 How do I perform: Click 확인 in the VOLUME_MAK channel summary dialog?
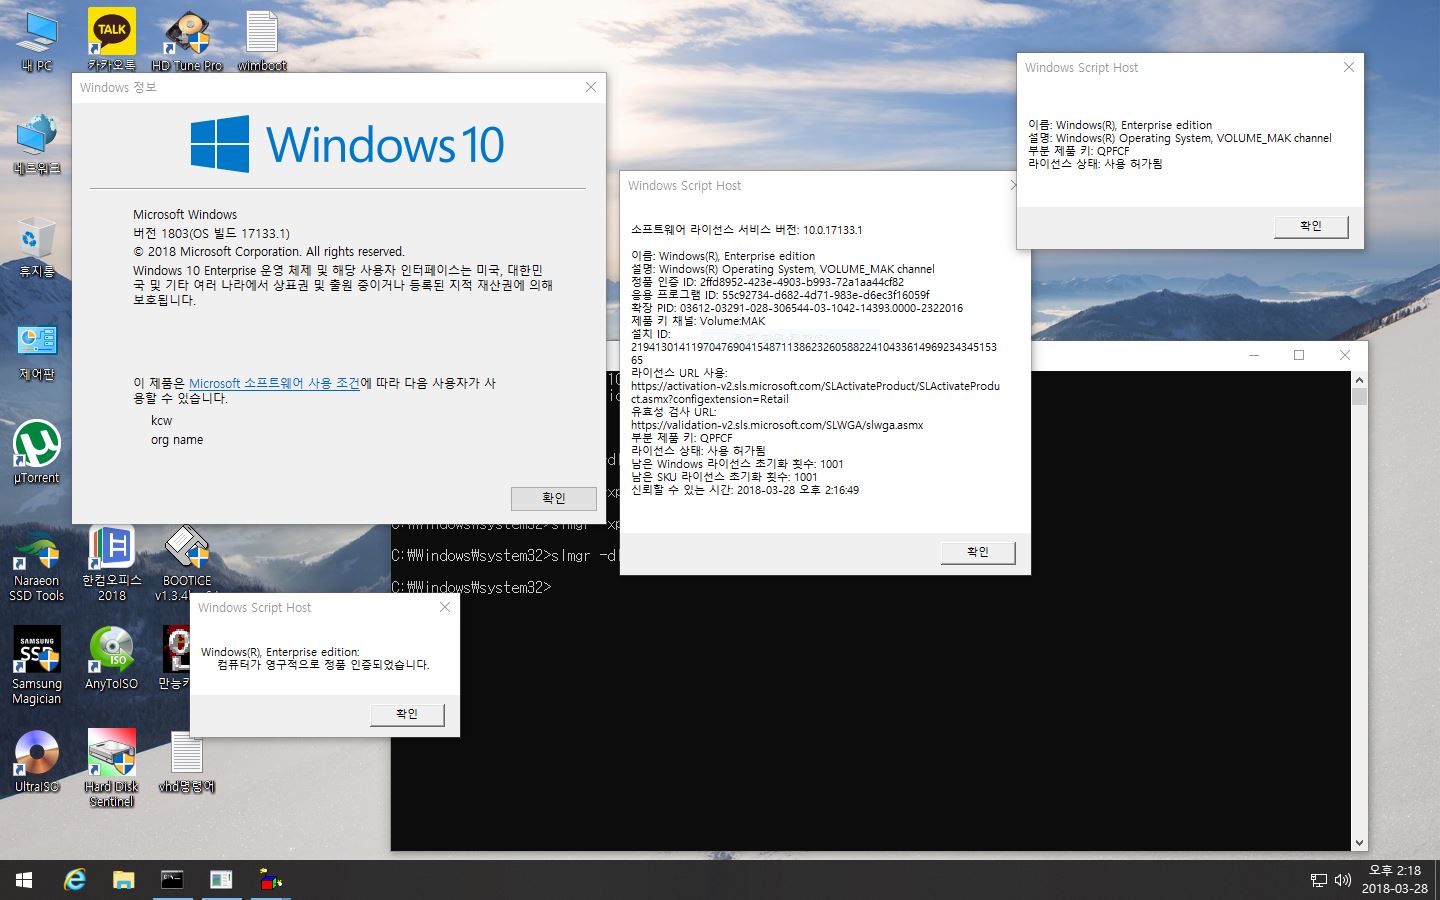click(1311, 226)
